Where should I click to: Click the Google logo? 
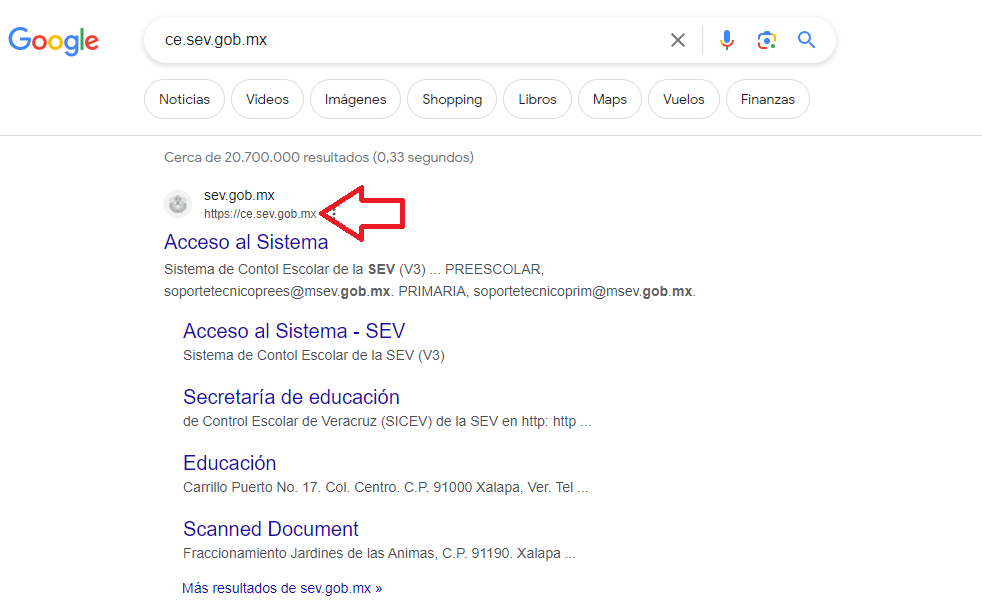pos(53,41)
